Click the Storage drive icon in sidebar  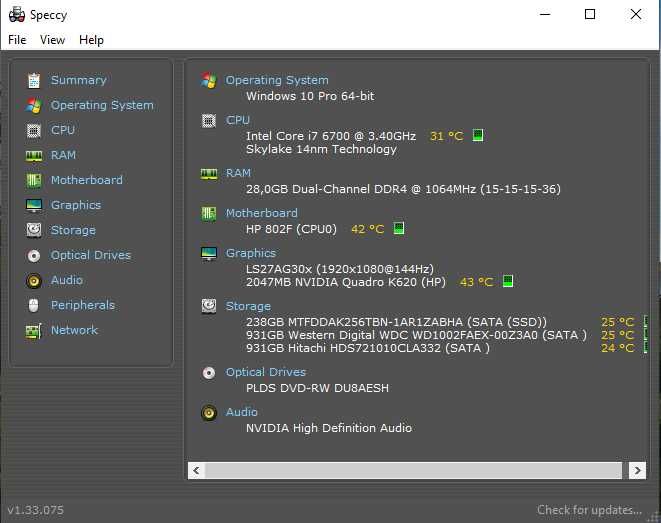coord(34,230)
